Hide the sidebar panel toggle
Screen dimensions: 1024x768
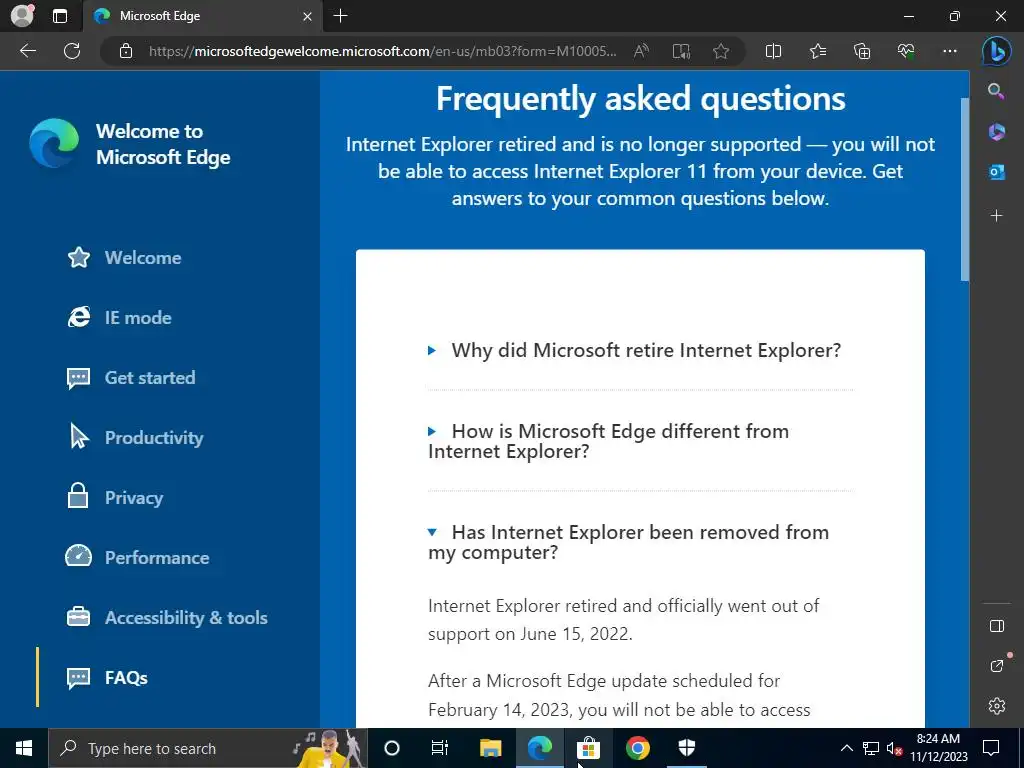[997, 626]
